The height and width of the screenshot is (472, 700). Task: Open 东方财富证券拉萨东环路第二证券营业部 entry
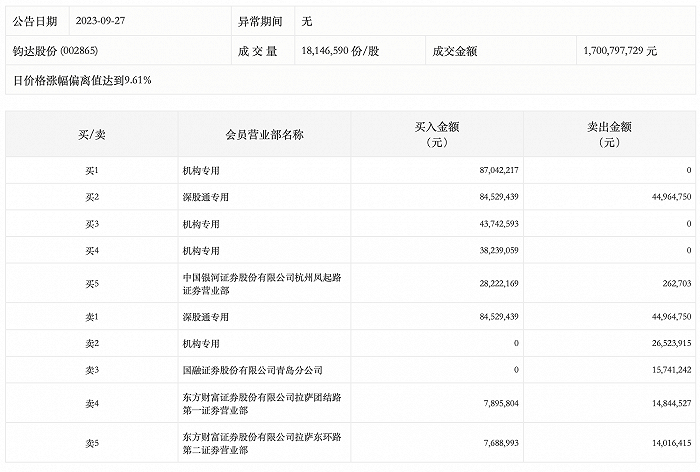[262, 443]
